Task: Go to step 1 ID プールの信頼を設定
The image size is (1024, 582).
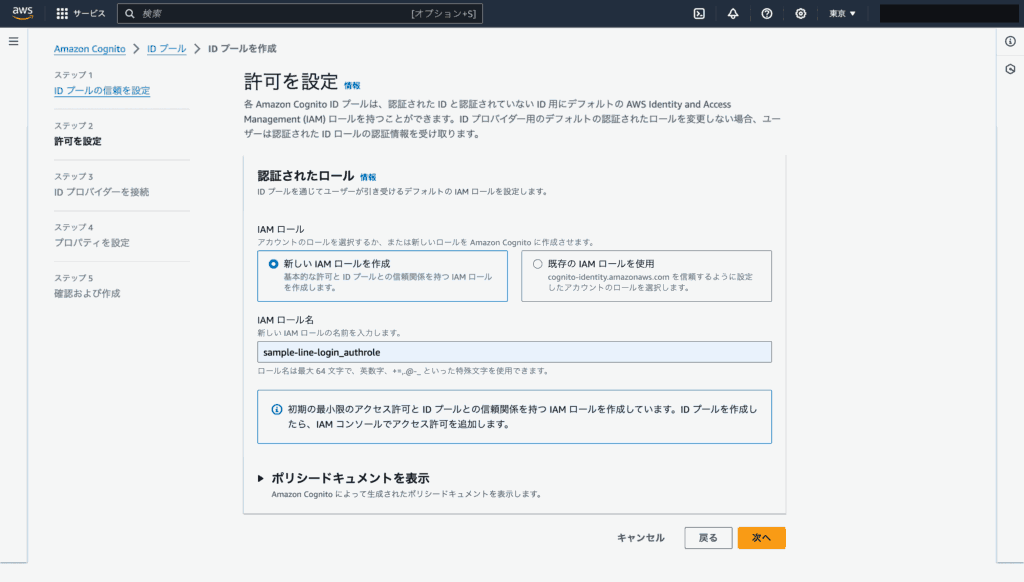Action: (x=102, y=91)
